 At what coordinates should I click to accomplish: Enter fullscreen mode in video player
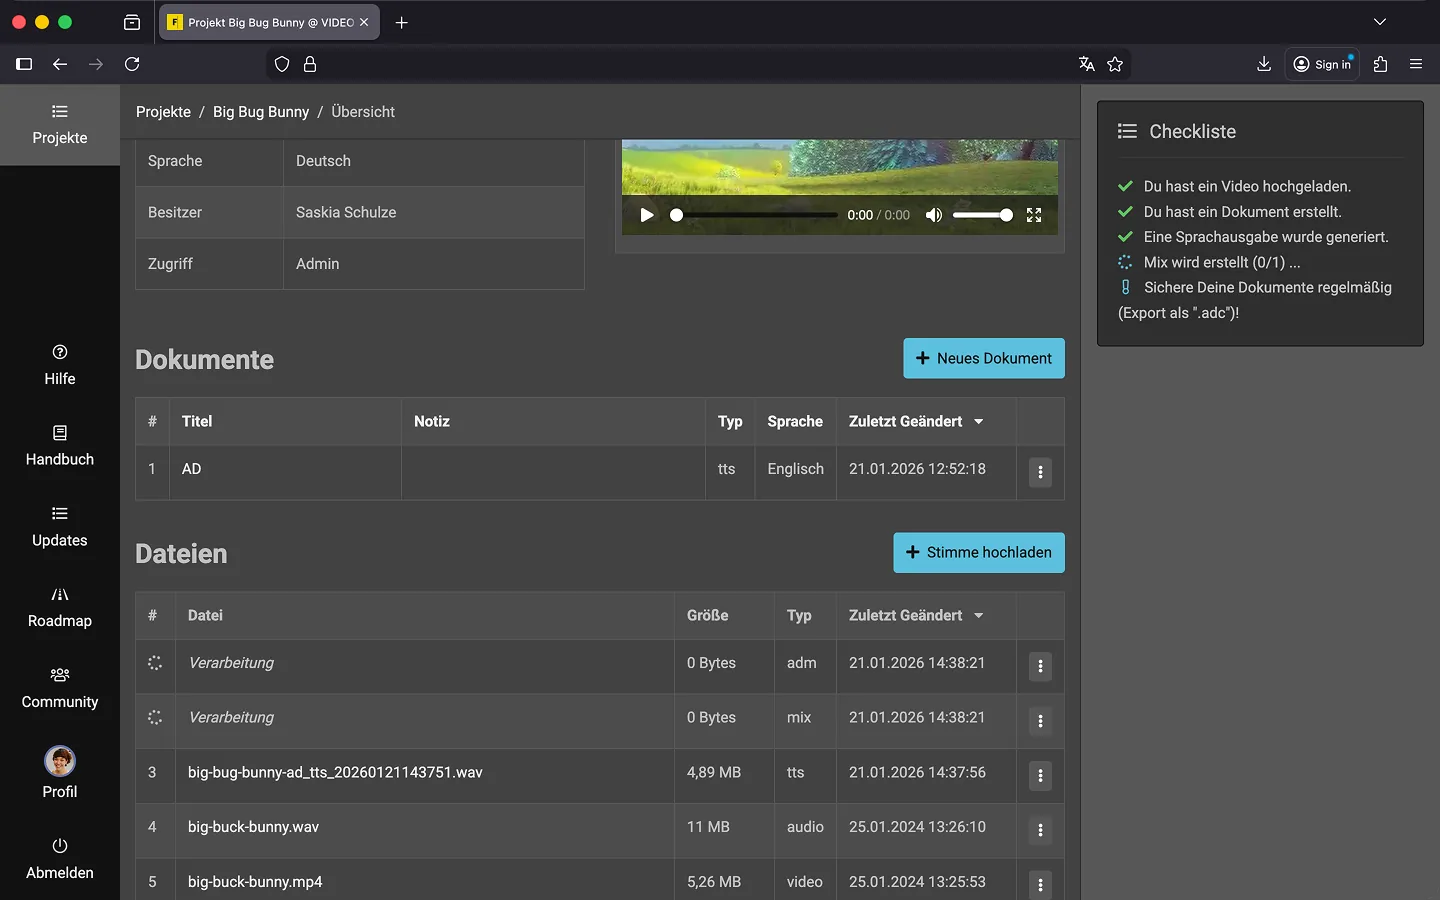[1034, 215]
